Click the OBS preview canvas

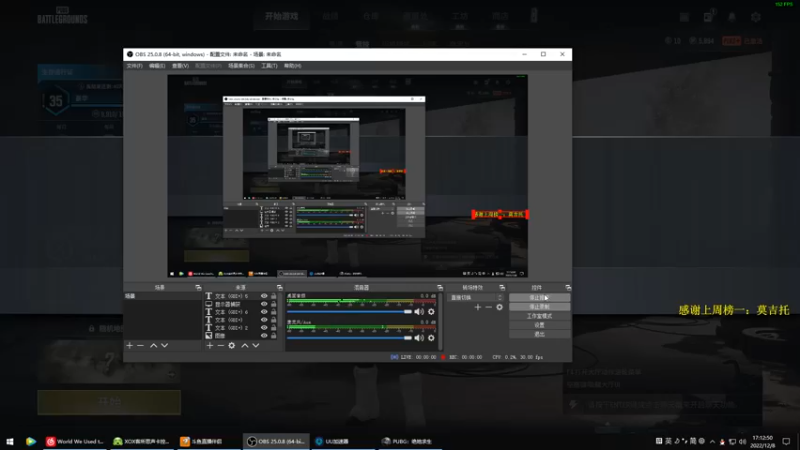[x=347, y=176]
